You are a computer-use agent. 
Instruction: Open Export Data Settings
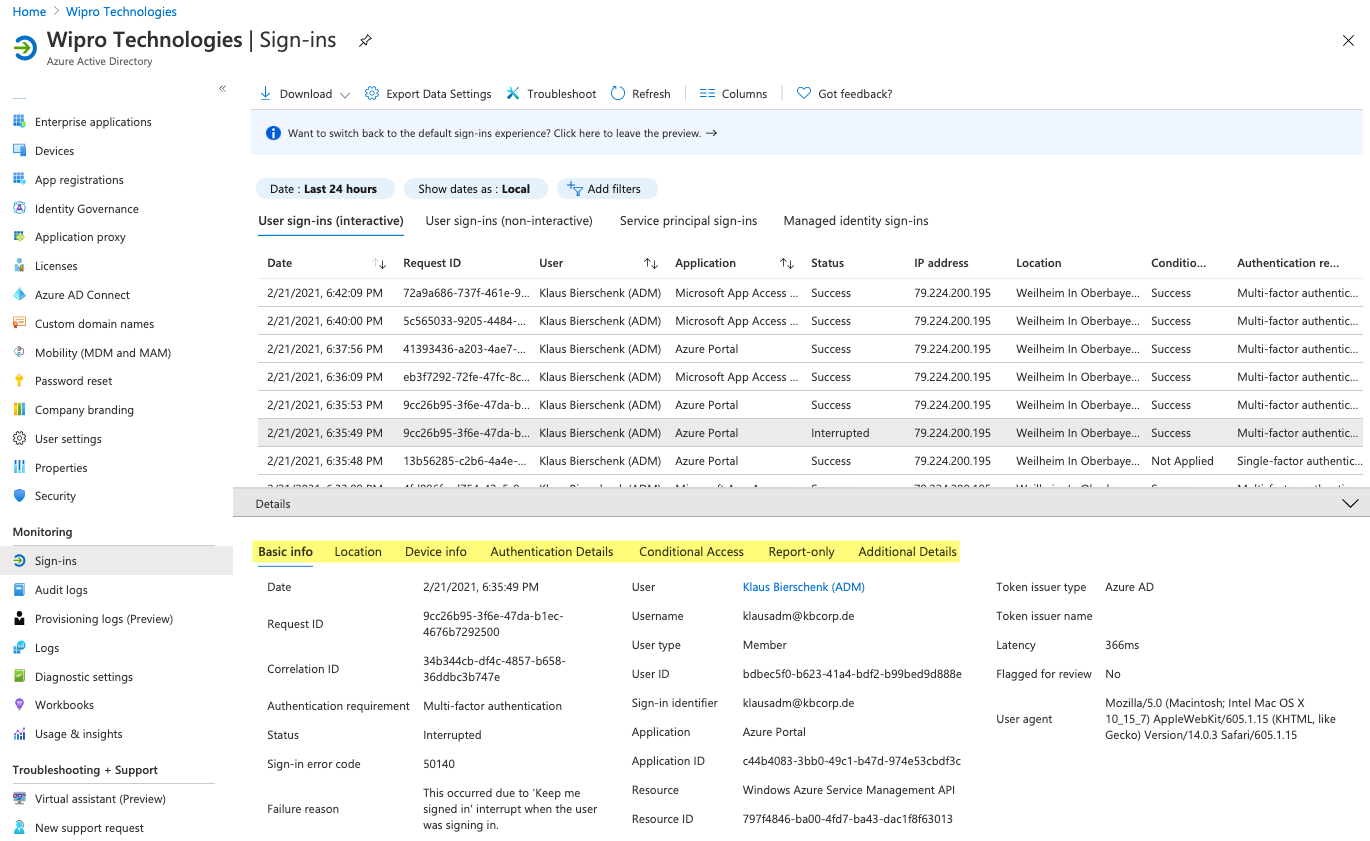click(x=437, y=93)
